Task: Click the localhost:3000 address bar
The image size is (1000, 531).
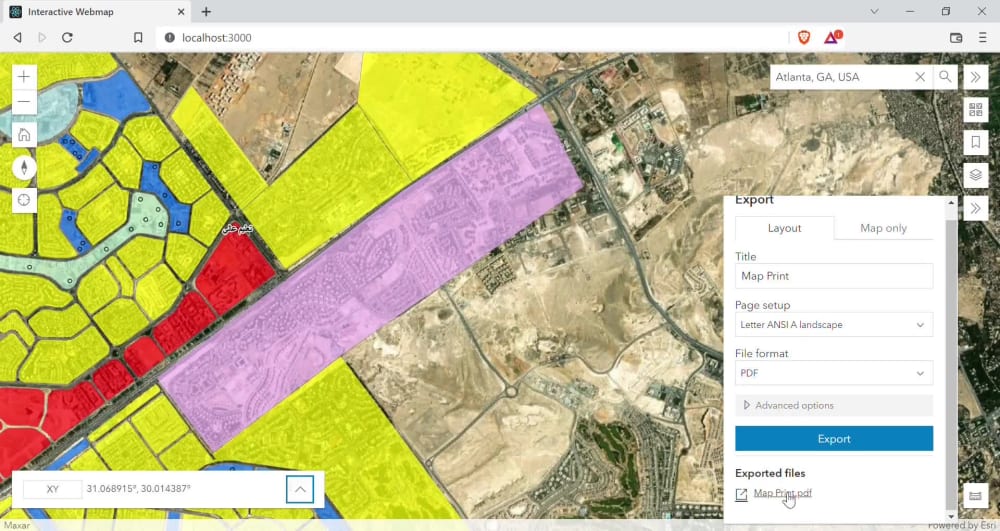Action: tap(472, 38)
